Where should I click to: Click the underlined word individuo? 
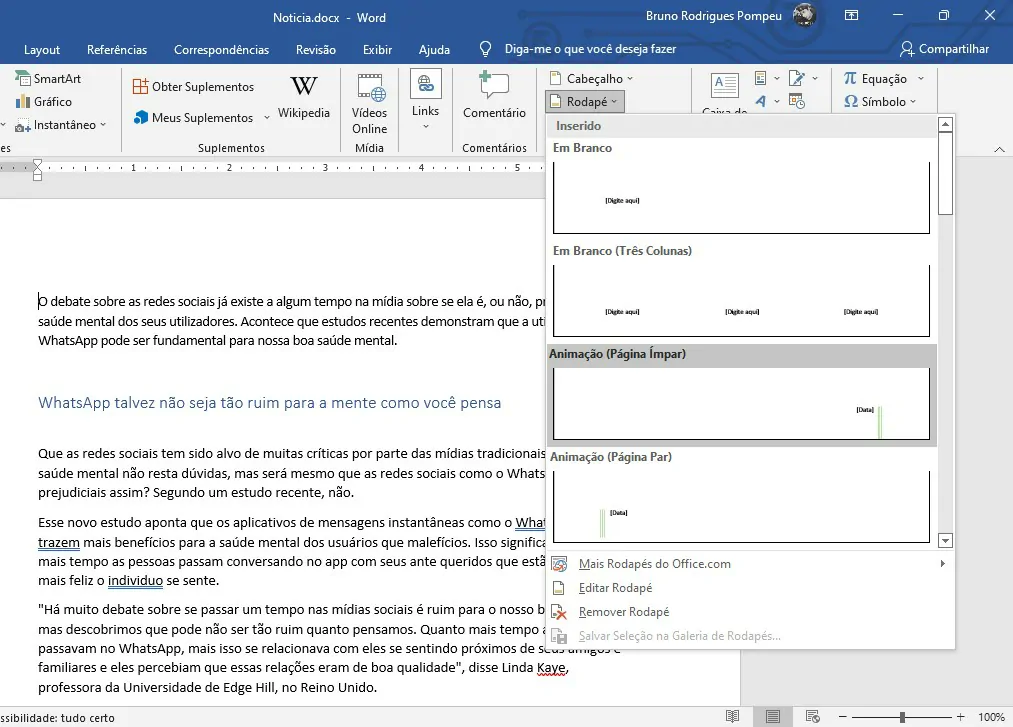pos(135,580)
